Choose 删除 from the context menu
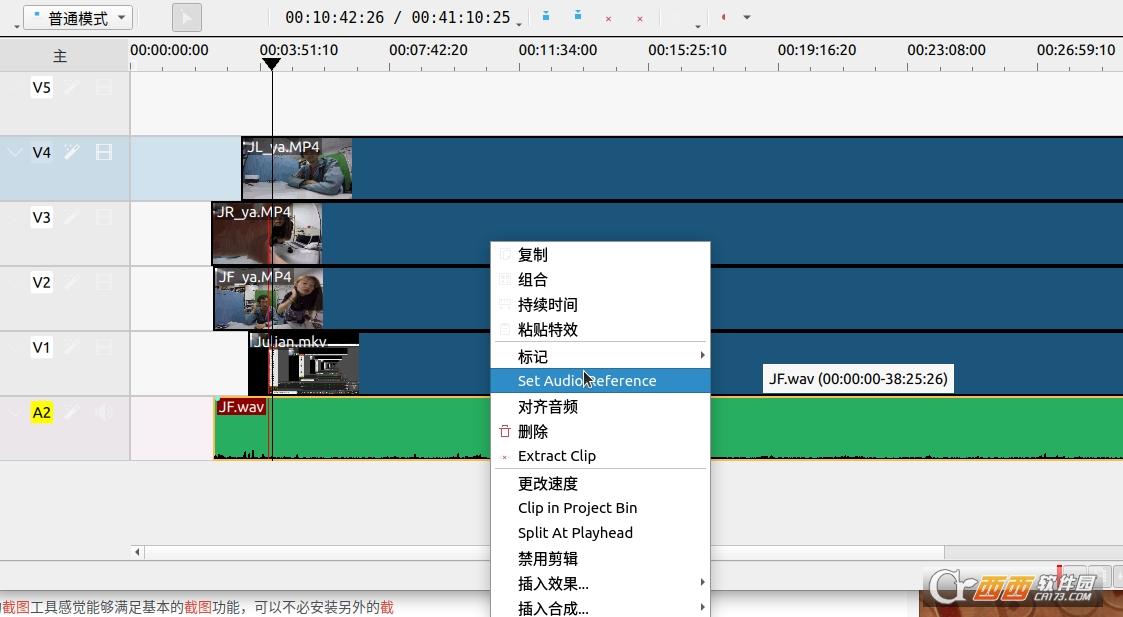The image size is (1123, 617). (x=600, y=431)
